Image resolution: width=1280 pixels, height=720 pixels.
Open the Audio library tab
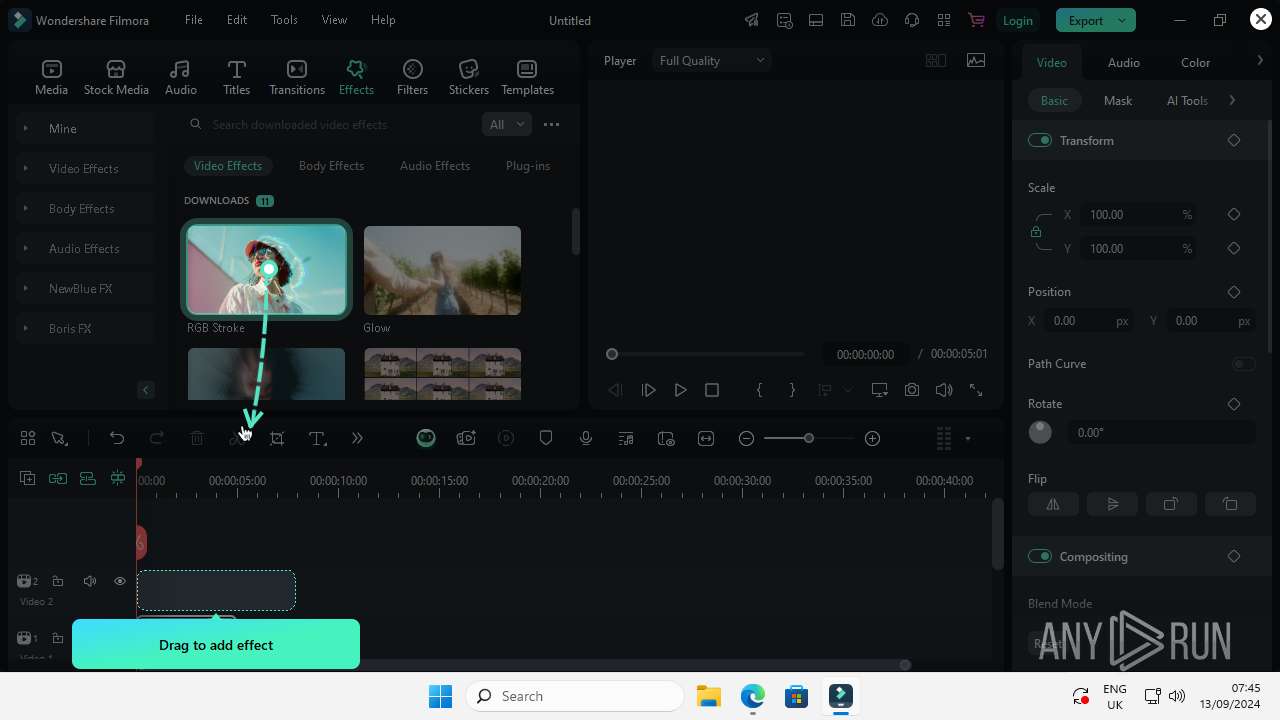[x=180, y=77]
